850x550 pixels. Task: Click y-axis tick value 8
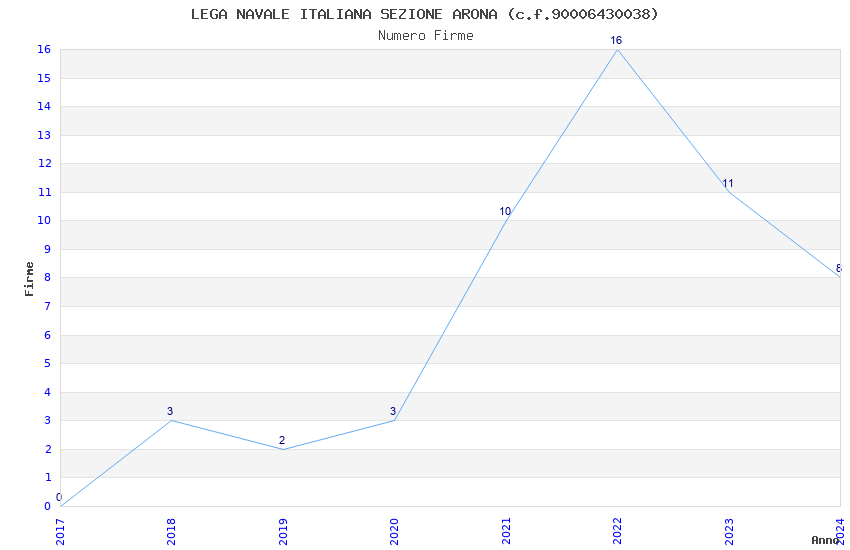(48, 278)
